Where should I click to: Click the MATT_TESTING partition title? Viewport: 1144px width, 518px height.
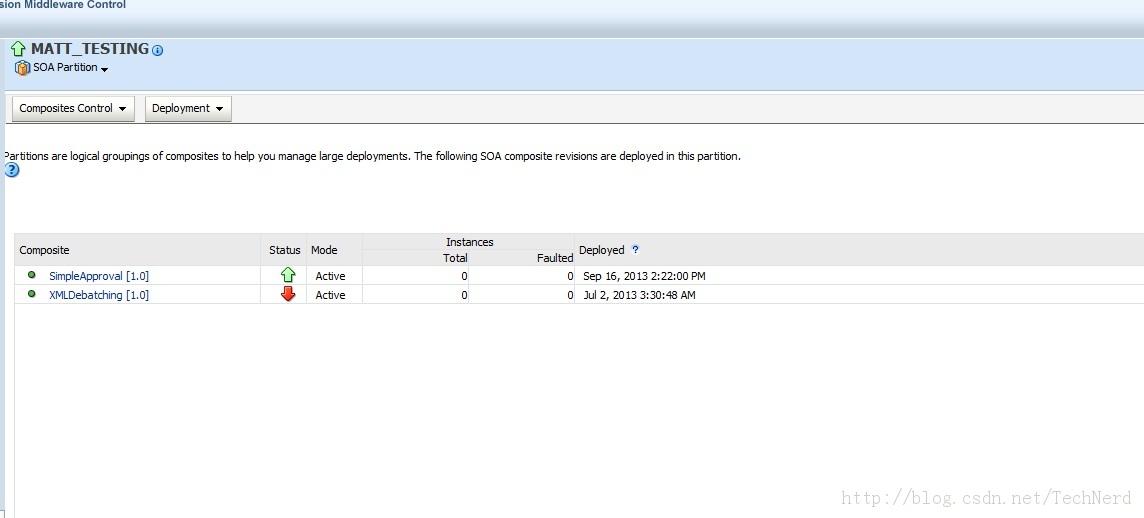90,49
